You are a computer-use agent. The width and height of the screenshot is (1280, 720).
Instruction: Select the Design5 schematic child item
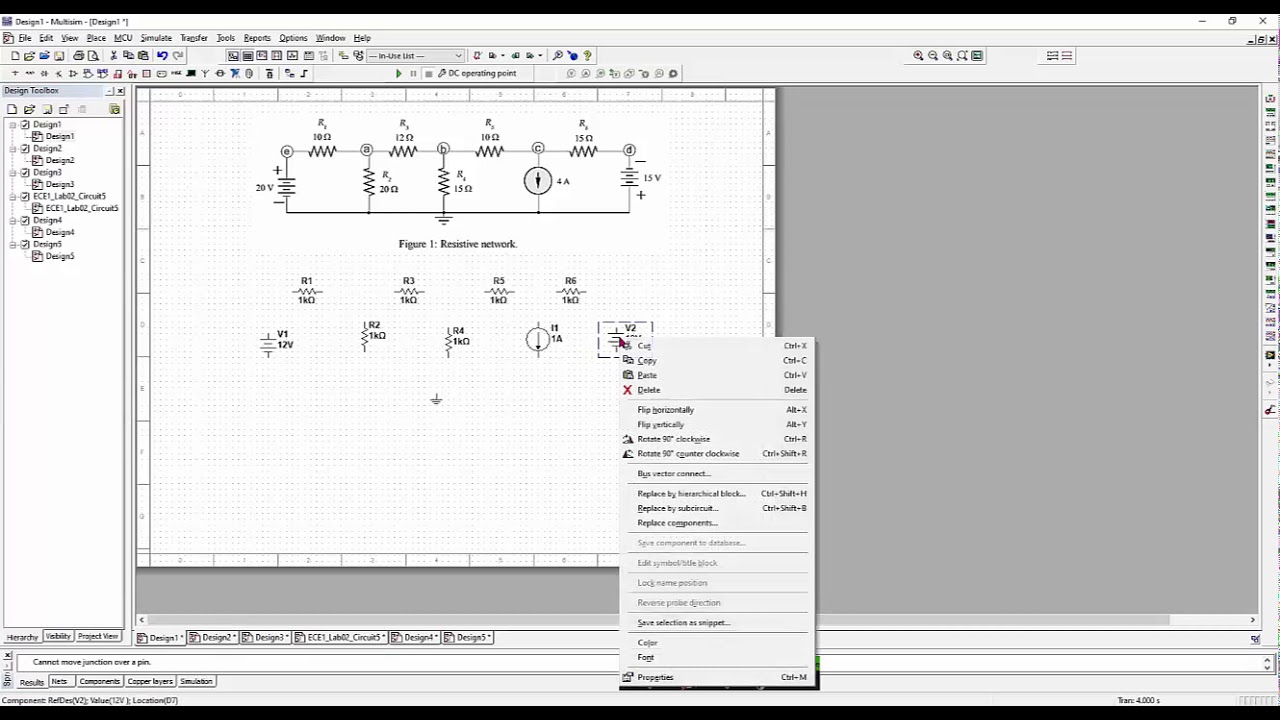click(59, 256)
